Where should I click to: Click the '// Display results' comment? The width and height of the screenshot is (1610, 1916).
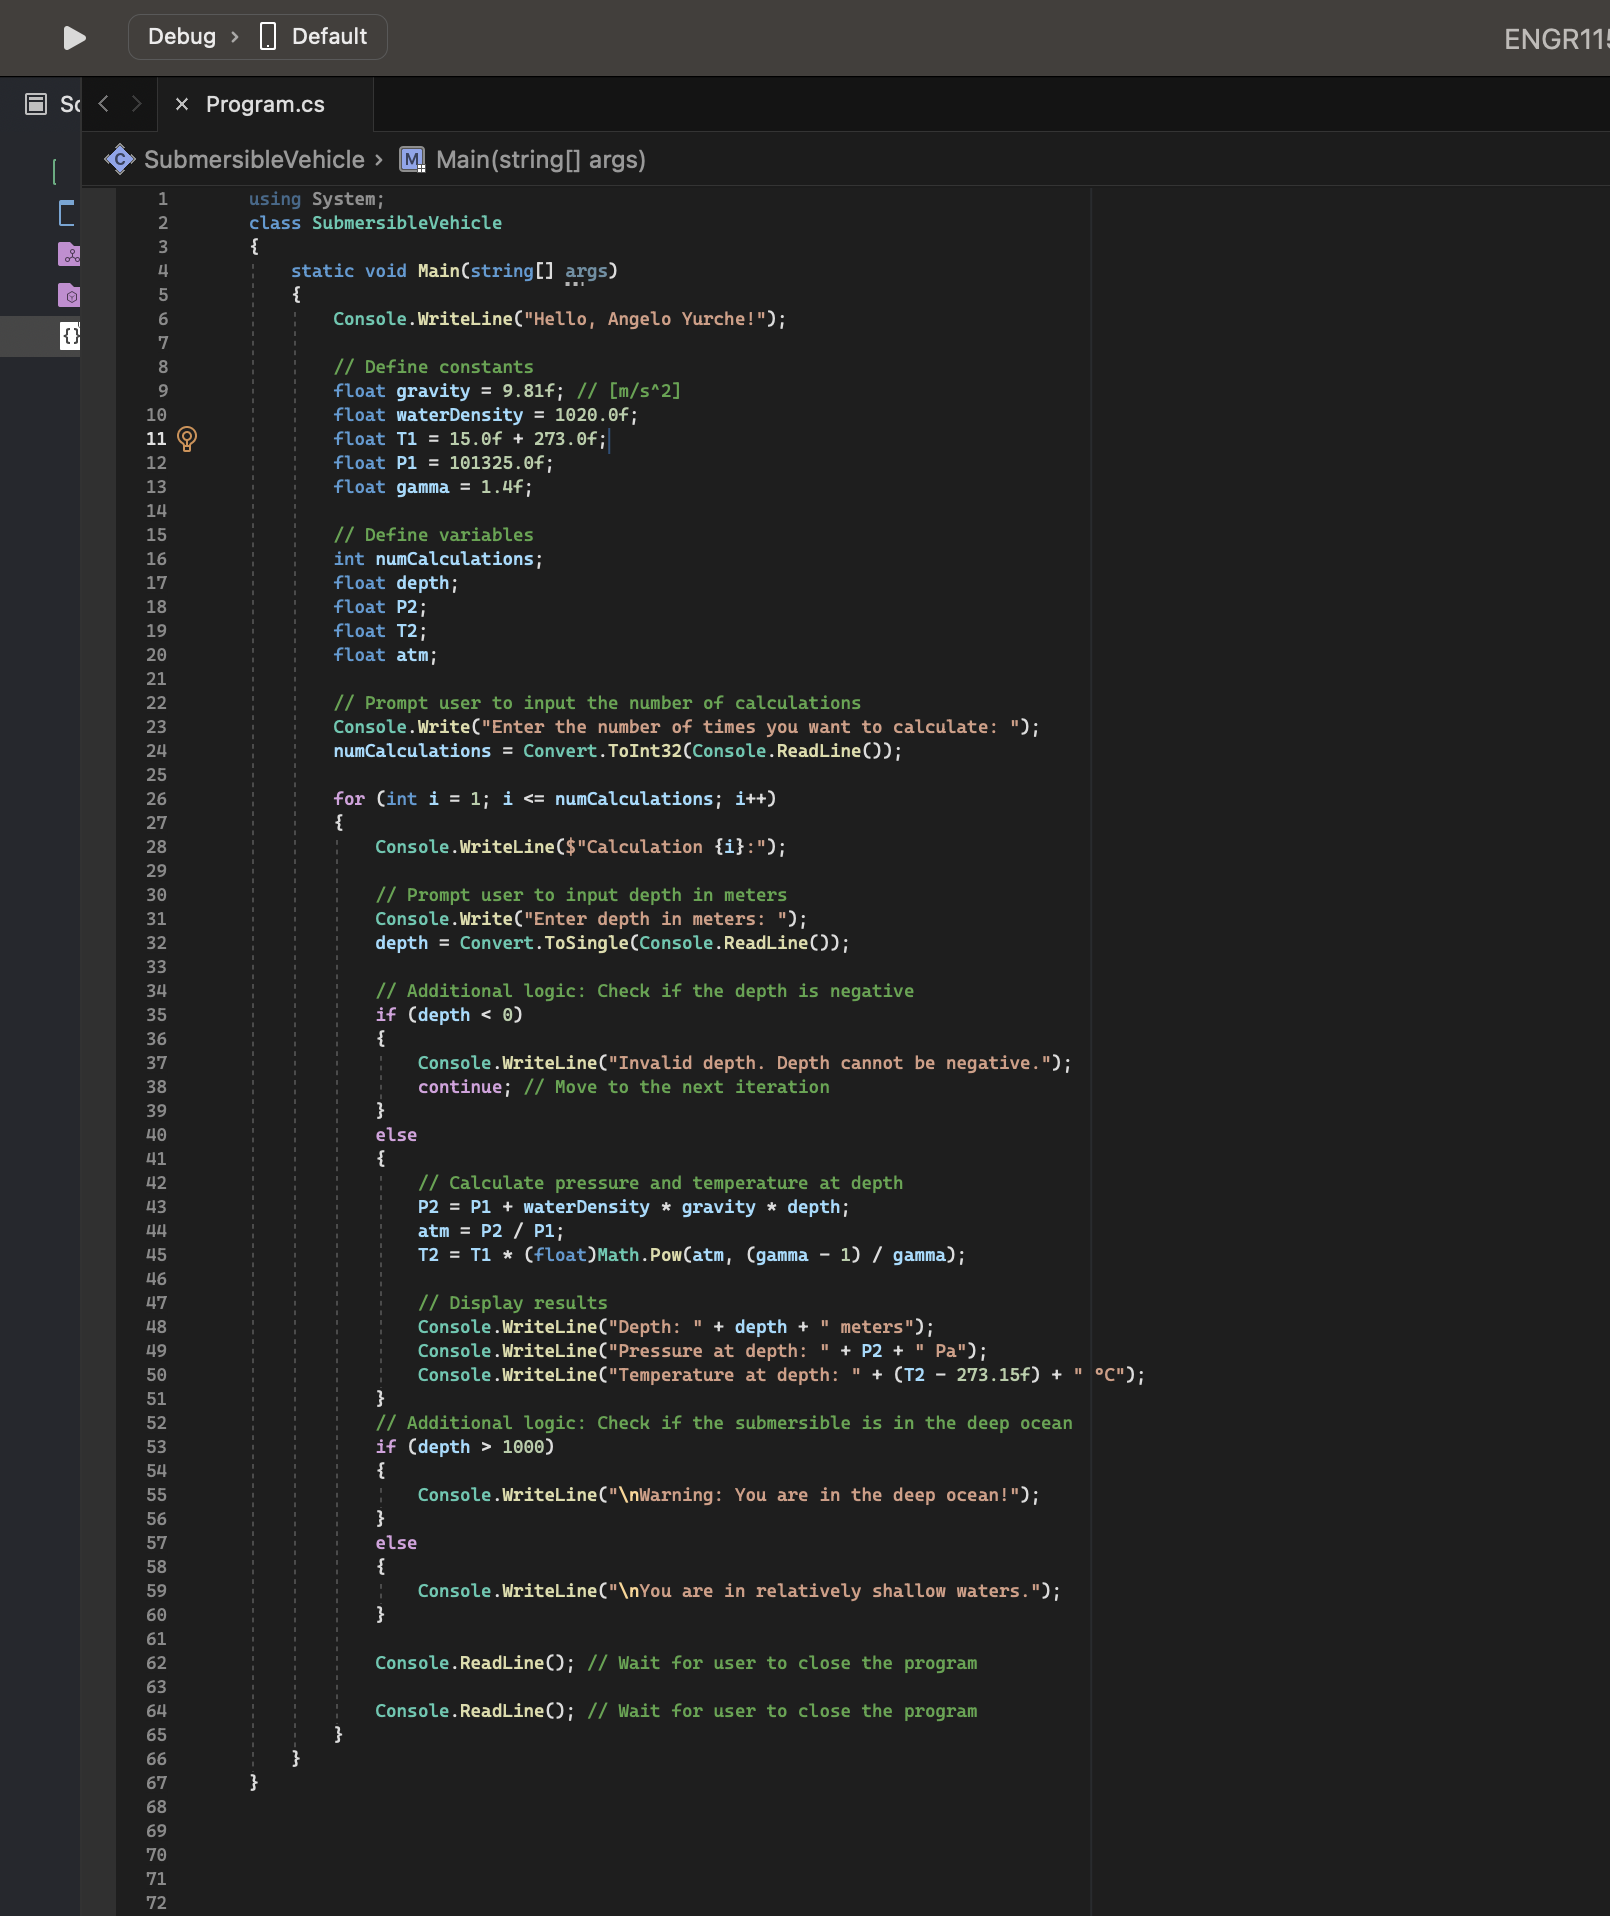coord(512,1303)
